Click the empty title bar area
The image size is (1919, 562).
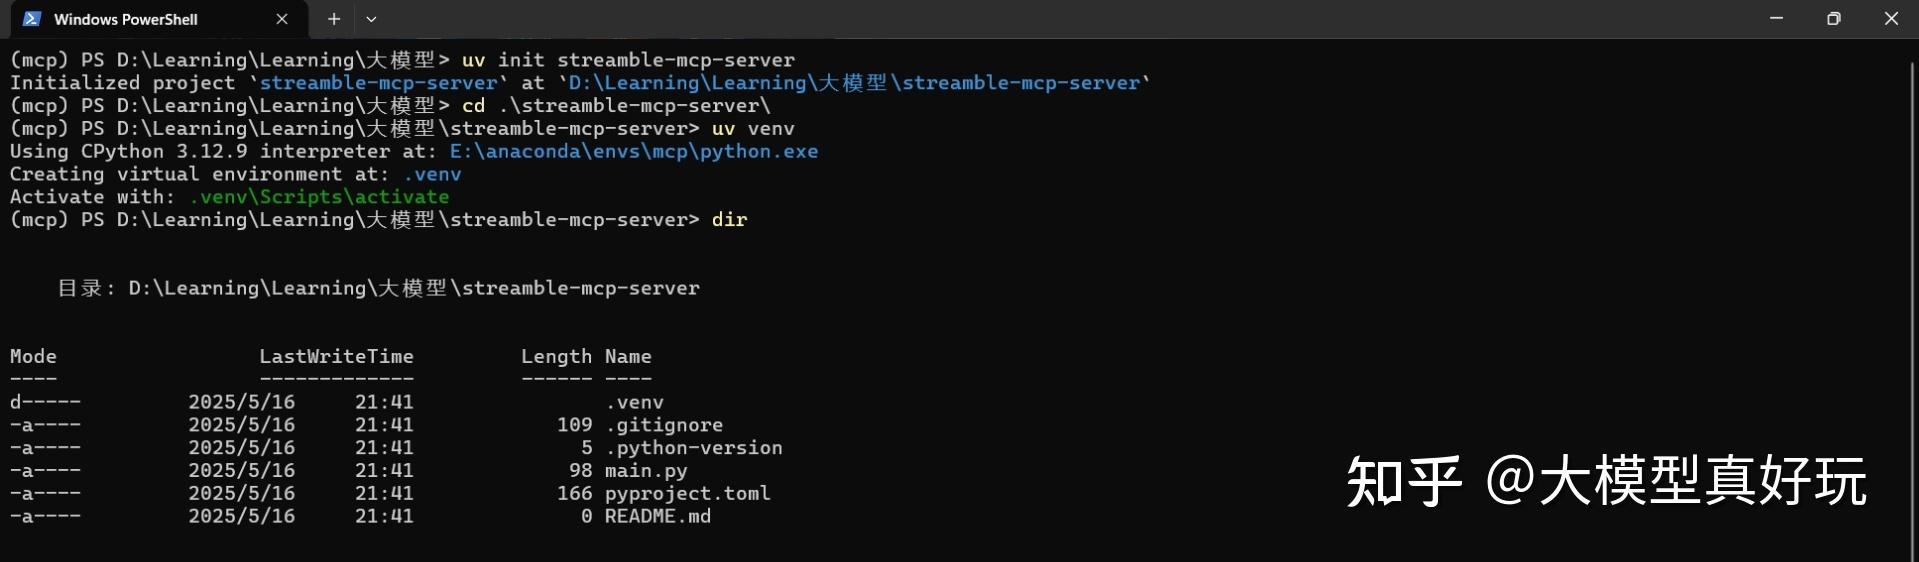click(1060, 19)
